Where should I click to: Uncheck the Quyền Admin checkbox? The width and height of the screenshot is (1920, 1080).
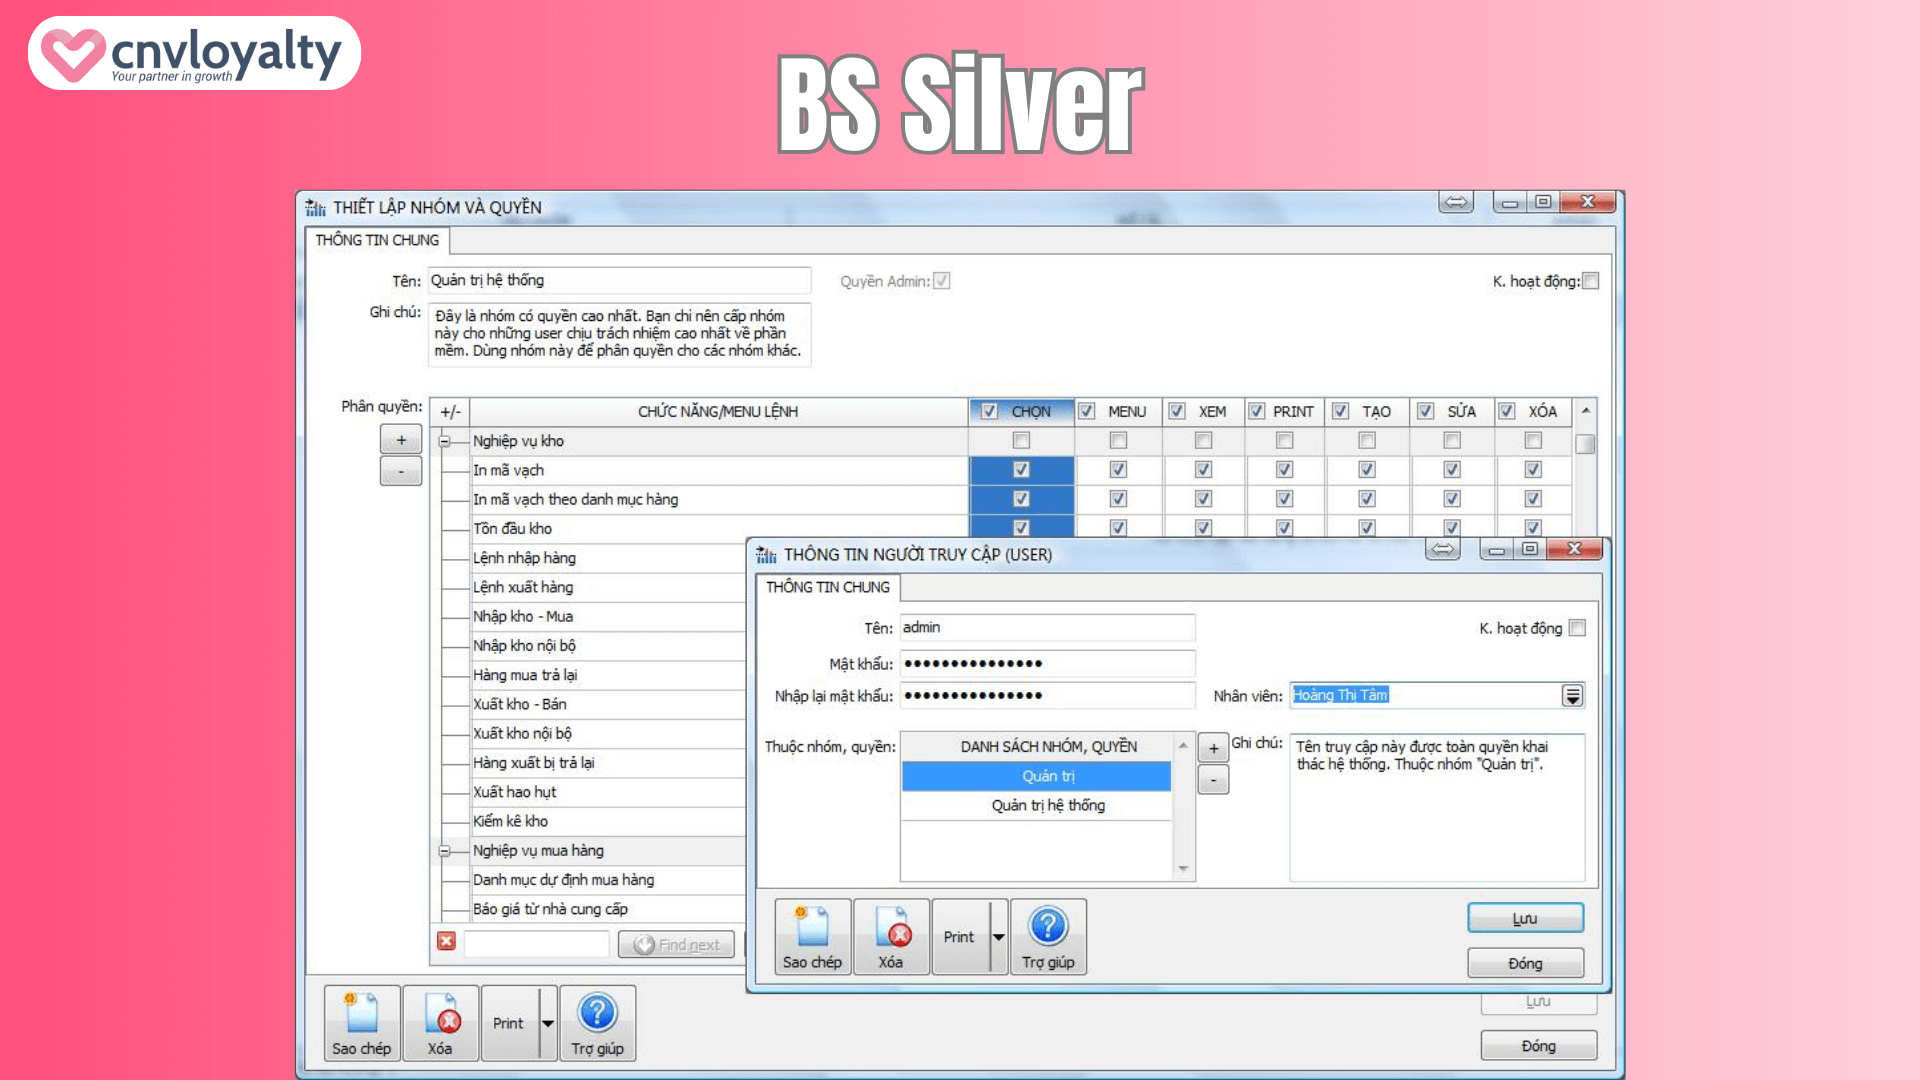point(941,281)
